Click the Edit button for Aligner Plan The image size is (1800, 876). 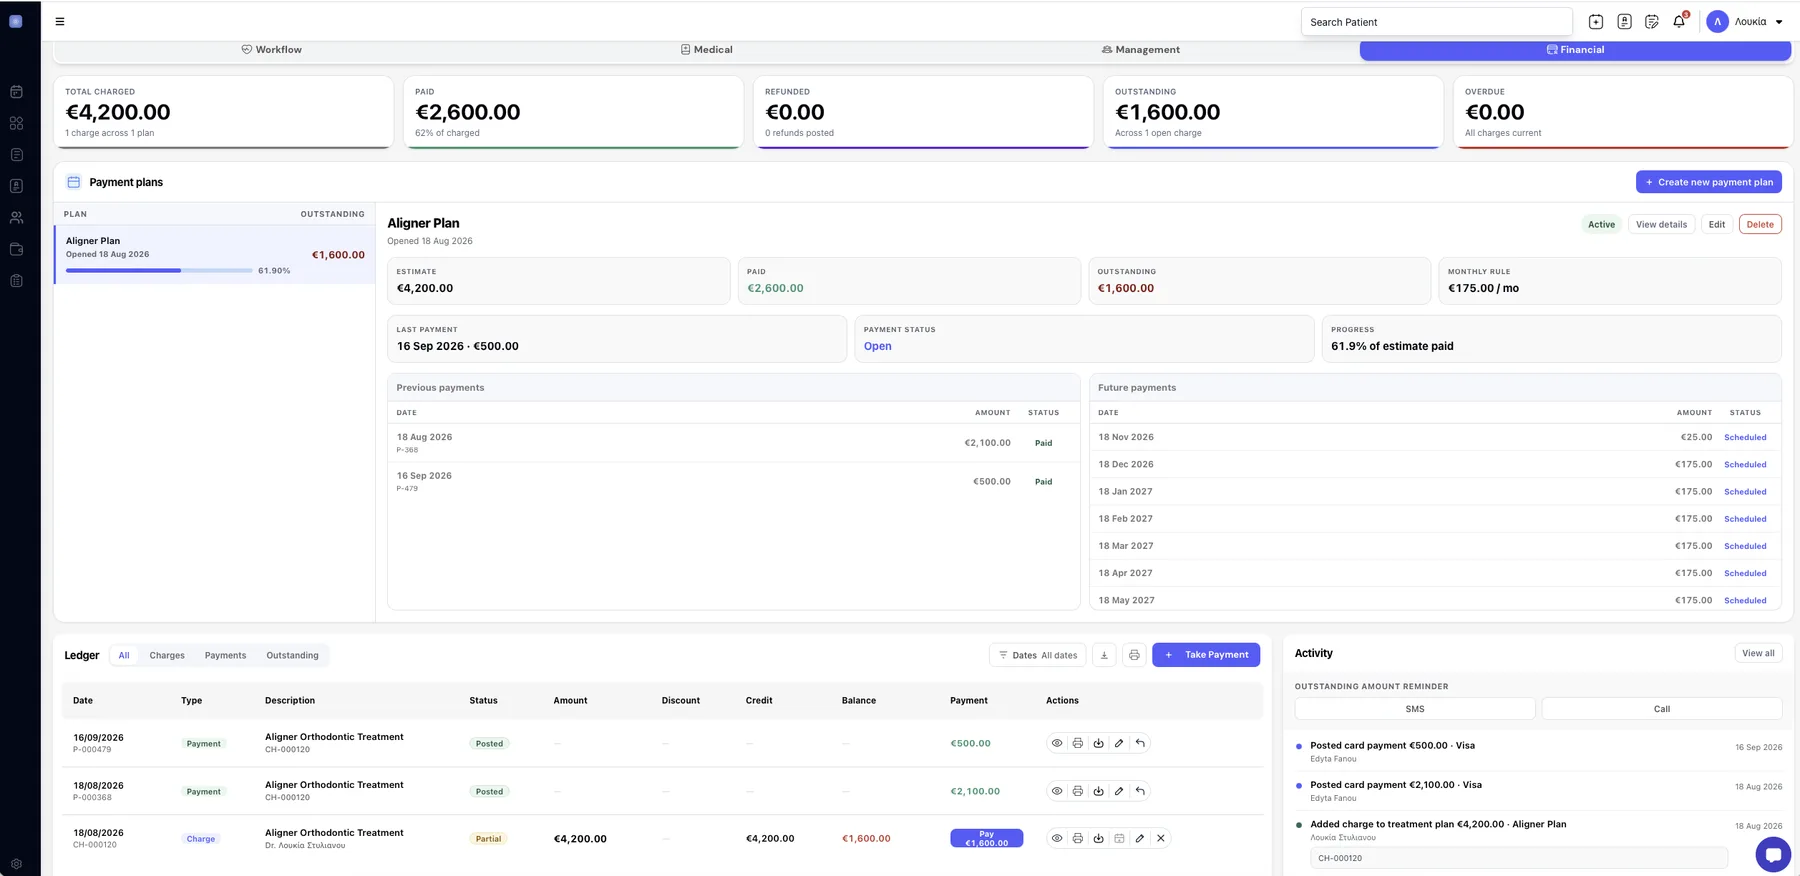click(1717, 224)
